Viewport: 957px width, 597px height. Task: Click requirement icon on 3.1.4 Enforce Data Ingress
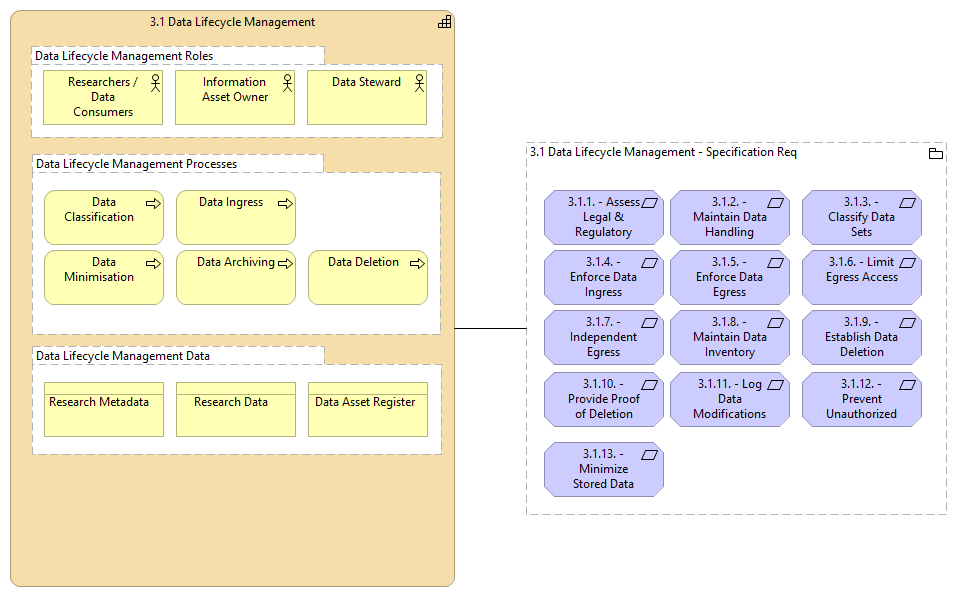(x=649, y=262)
